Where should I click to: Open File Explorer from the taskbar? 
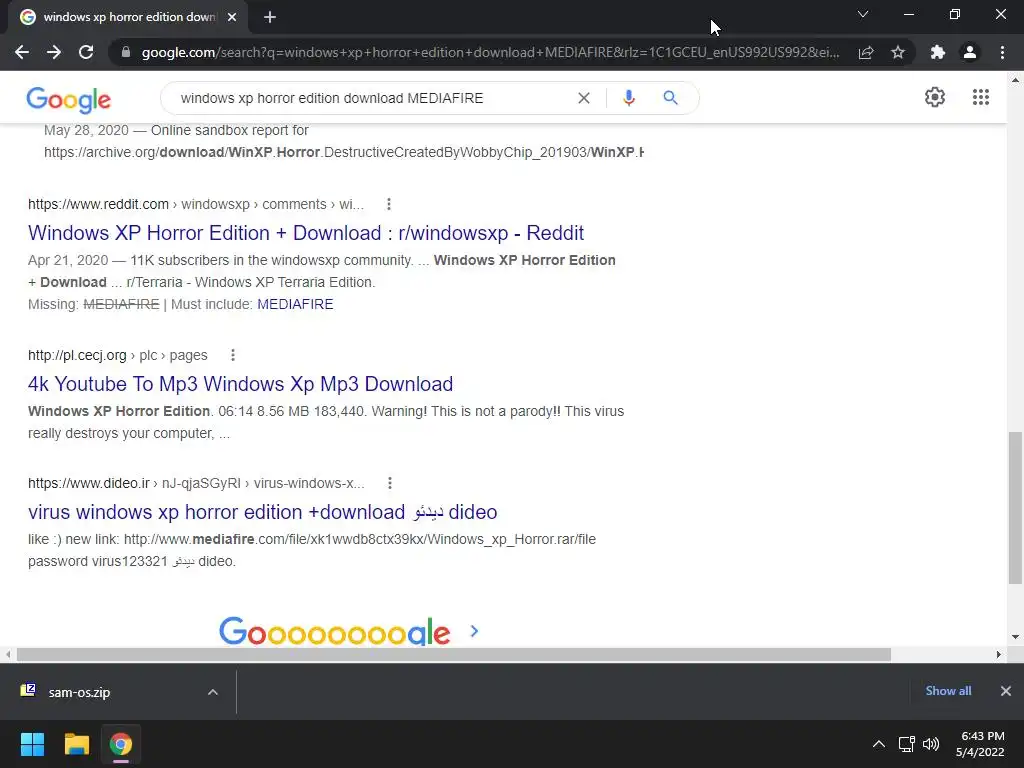[x=76, y=744]
